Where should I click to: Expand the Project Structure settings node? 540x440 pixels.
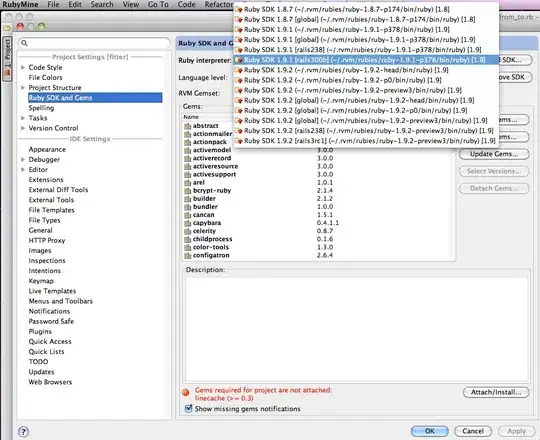23,87
